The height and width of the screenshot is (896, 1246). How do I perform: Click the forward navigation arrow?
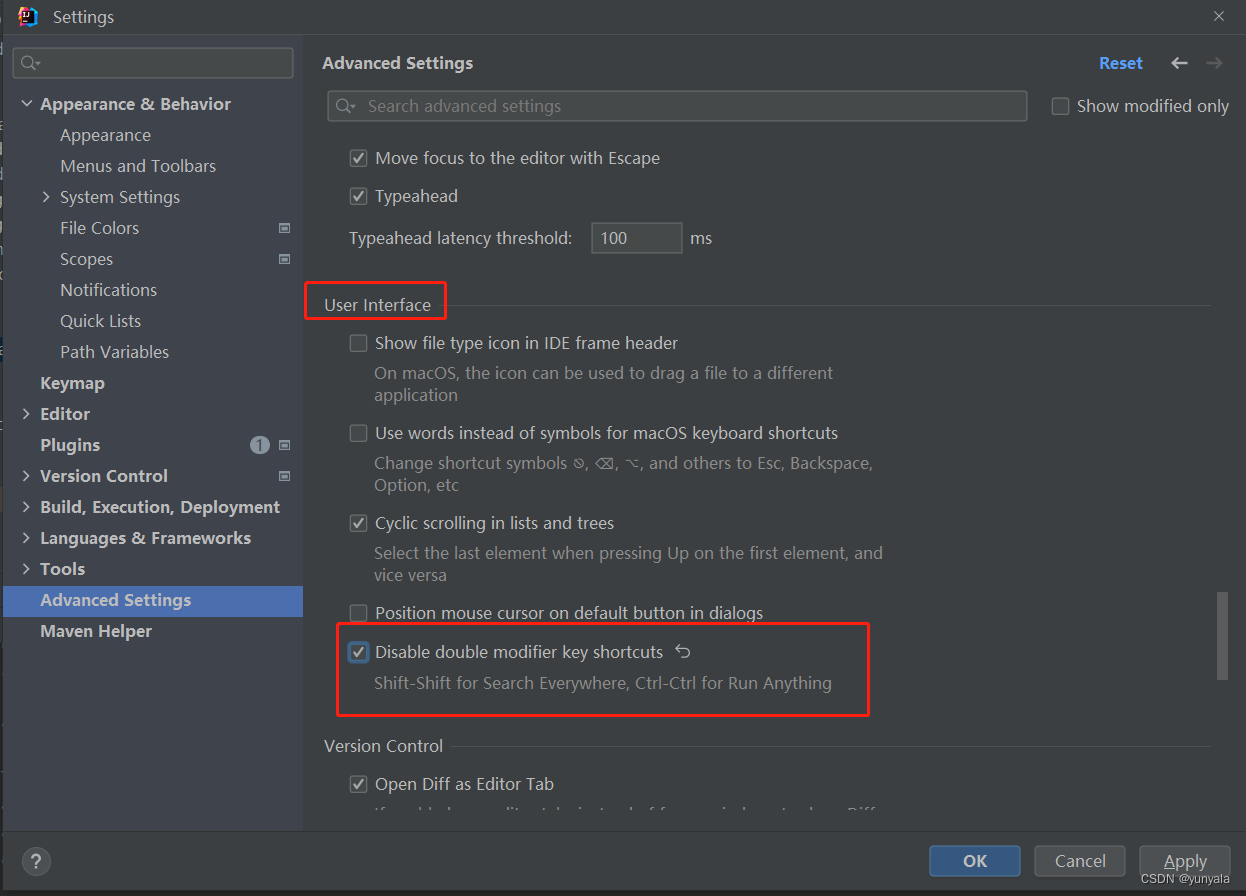pyautogui.click(x=1214, y=63)
